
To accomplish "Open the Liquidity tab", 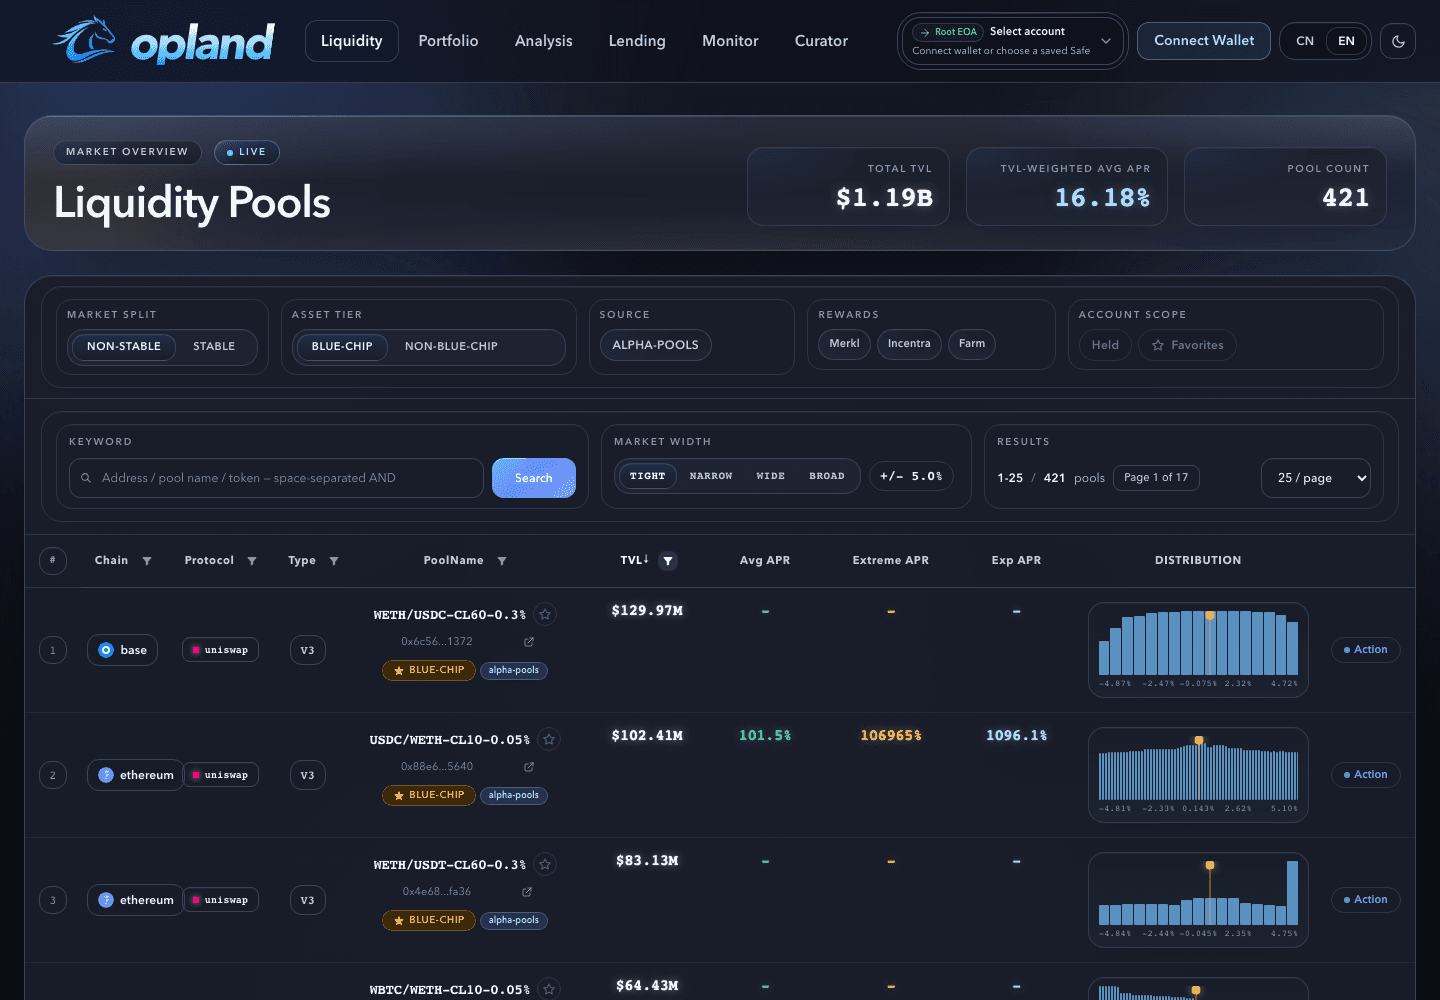I will point(352,41).
